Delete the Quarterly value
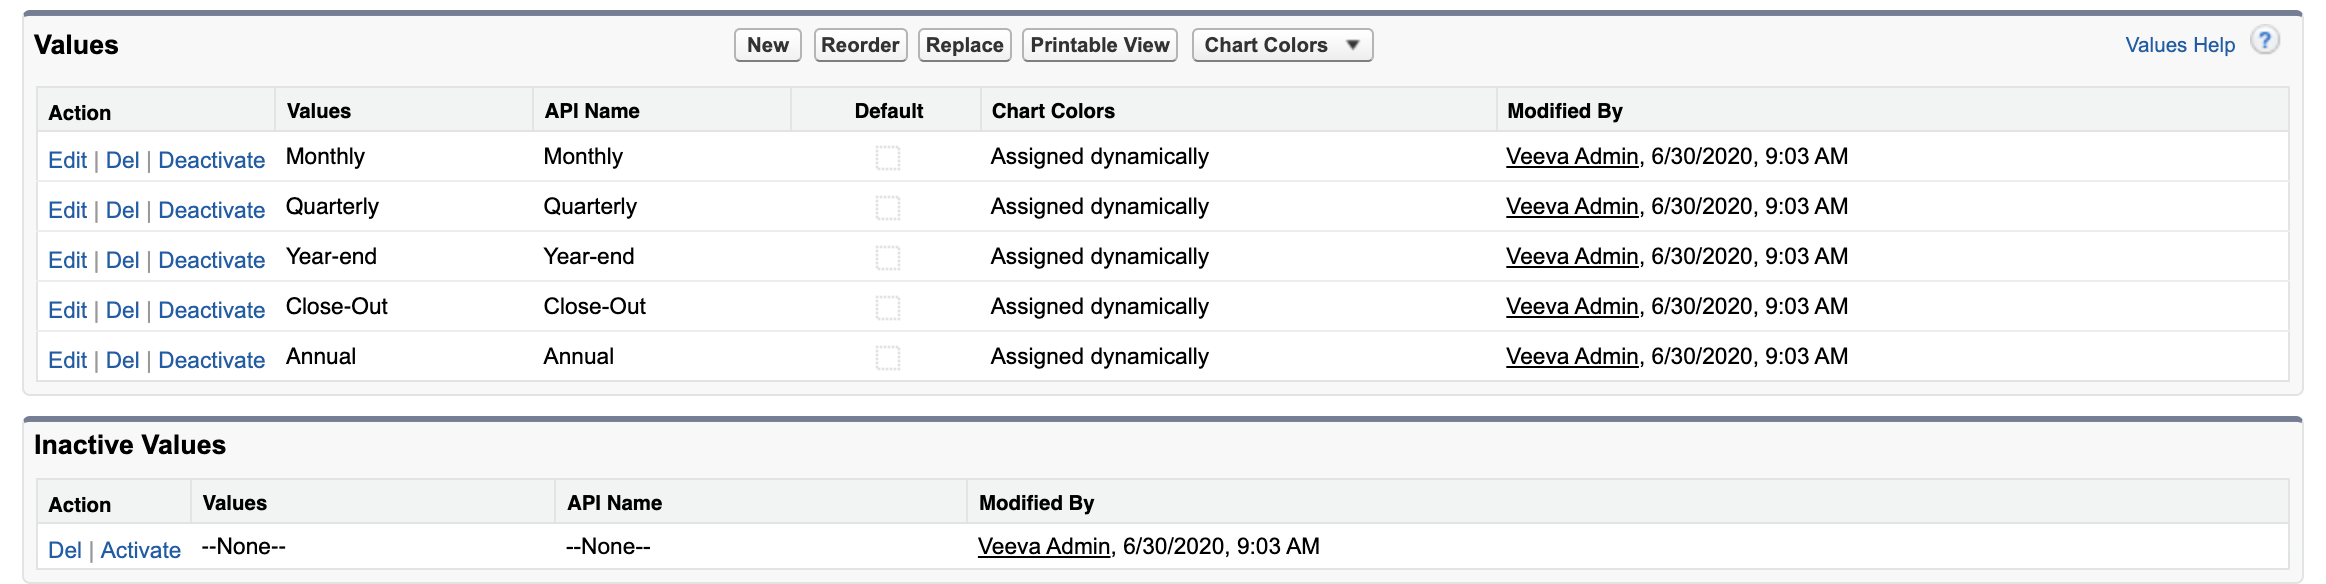 [122, 210]
